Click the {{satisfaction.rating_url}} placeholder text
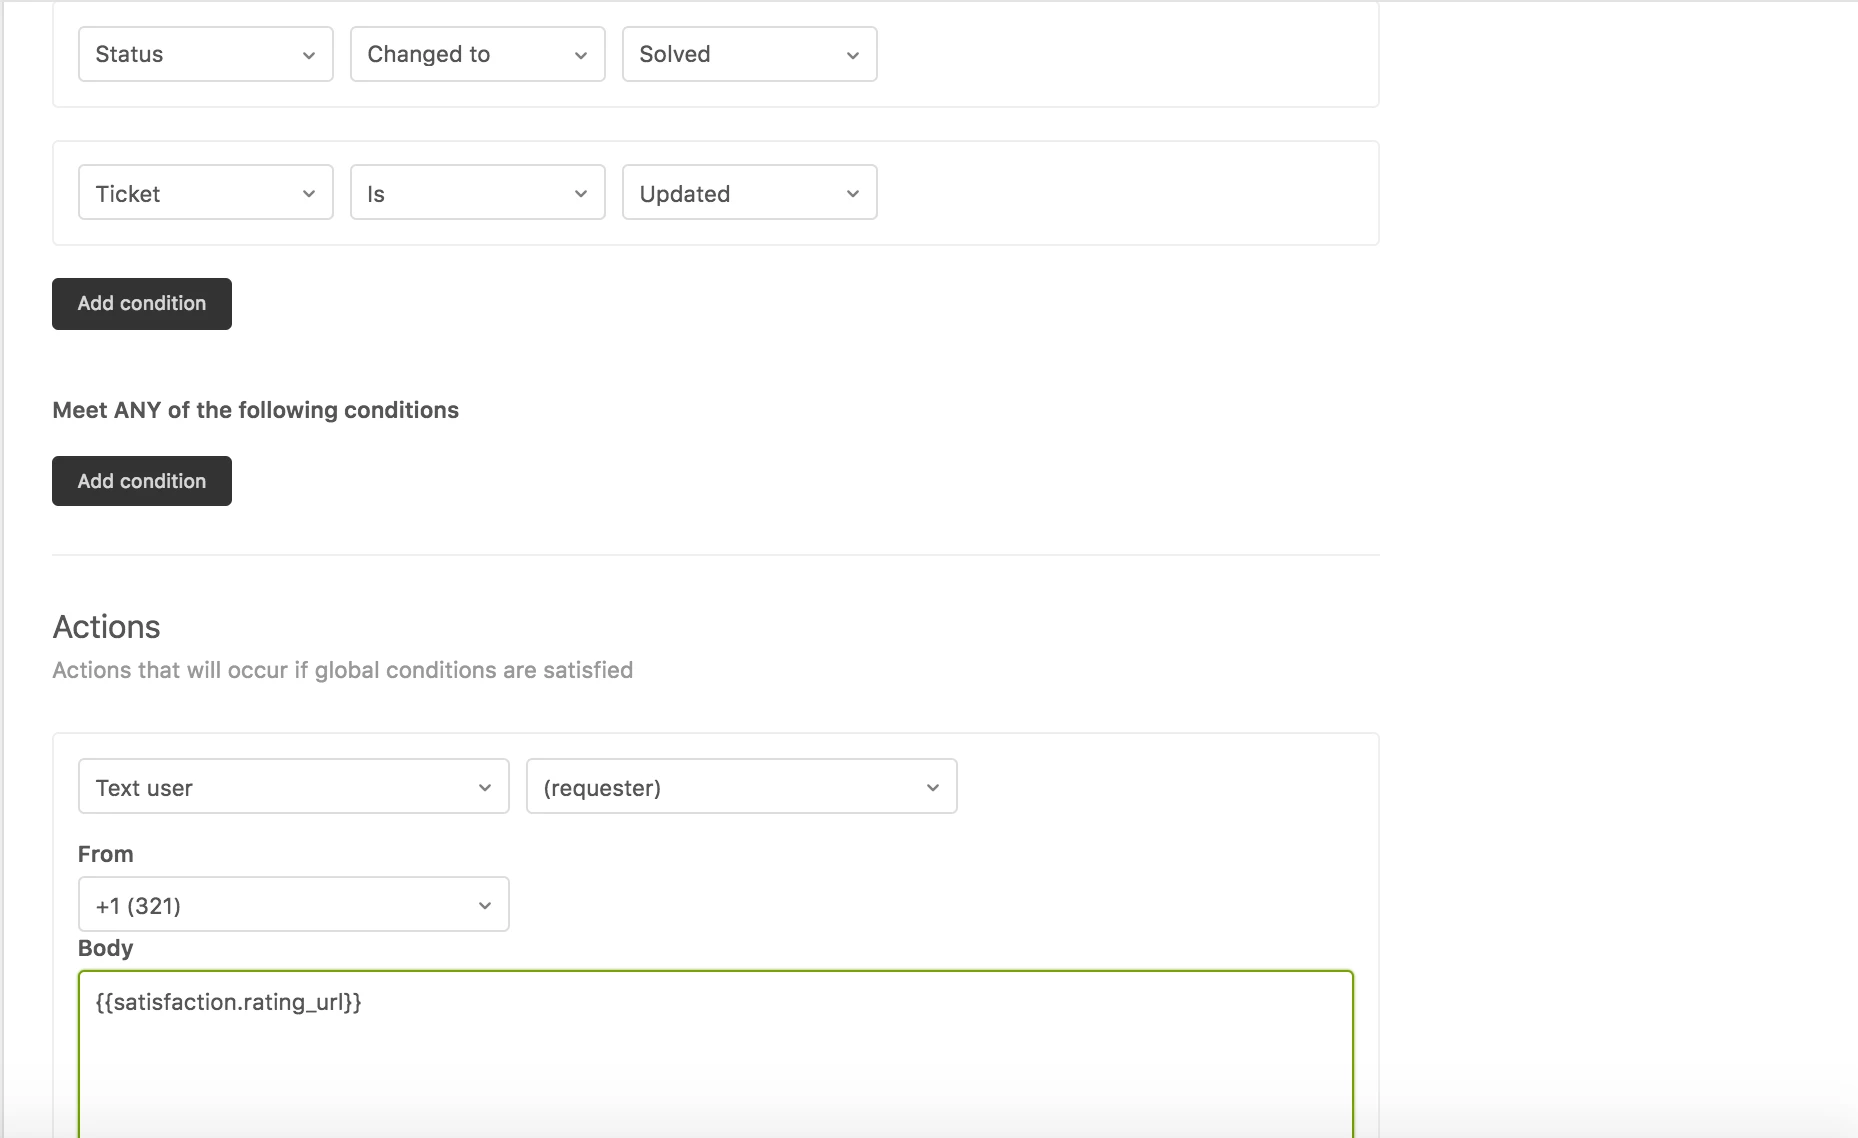1858x1138 pixels. point(229,1002)
